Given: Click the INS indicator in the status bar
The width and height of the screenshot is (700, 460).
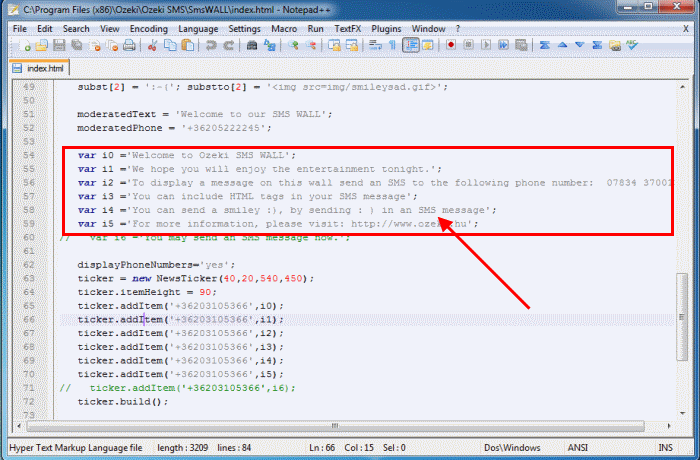Looking at the screenshot, I should (x=665, y=447).
